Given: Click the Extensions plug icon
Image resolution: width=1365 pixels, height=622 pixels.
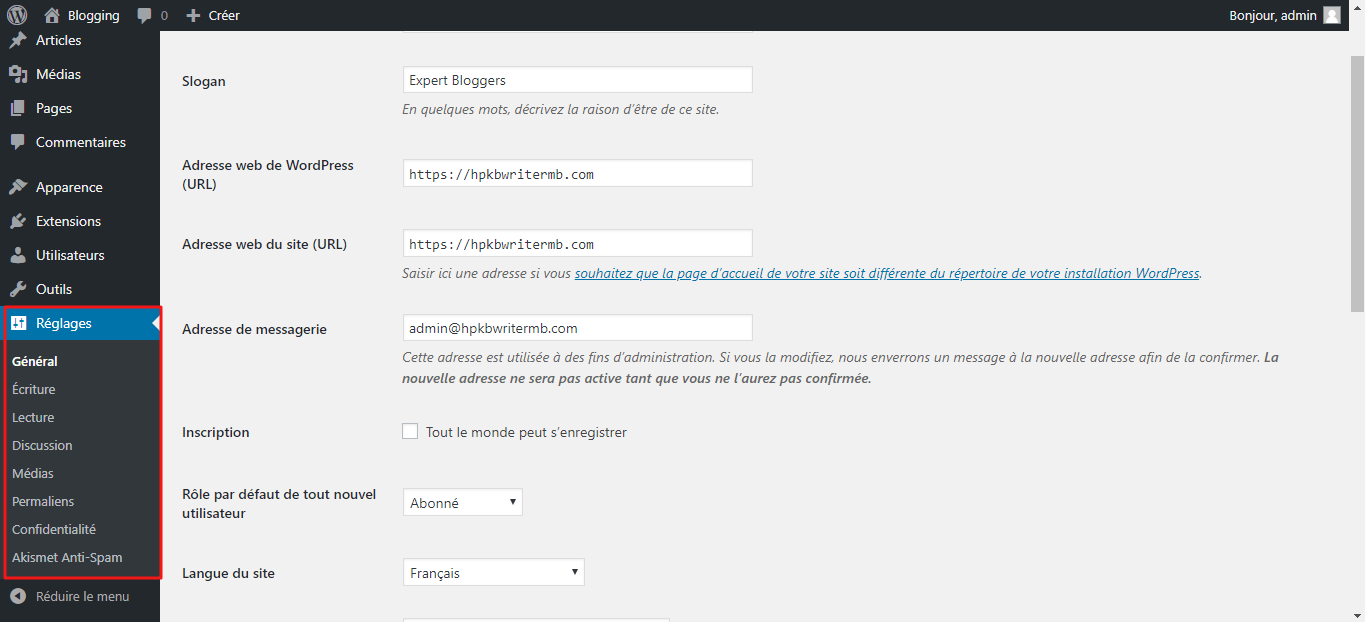Looking at the screenshot, I should tap(17, 221).
